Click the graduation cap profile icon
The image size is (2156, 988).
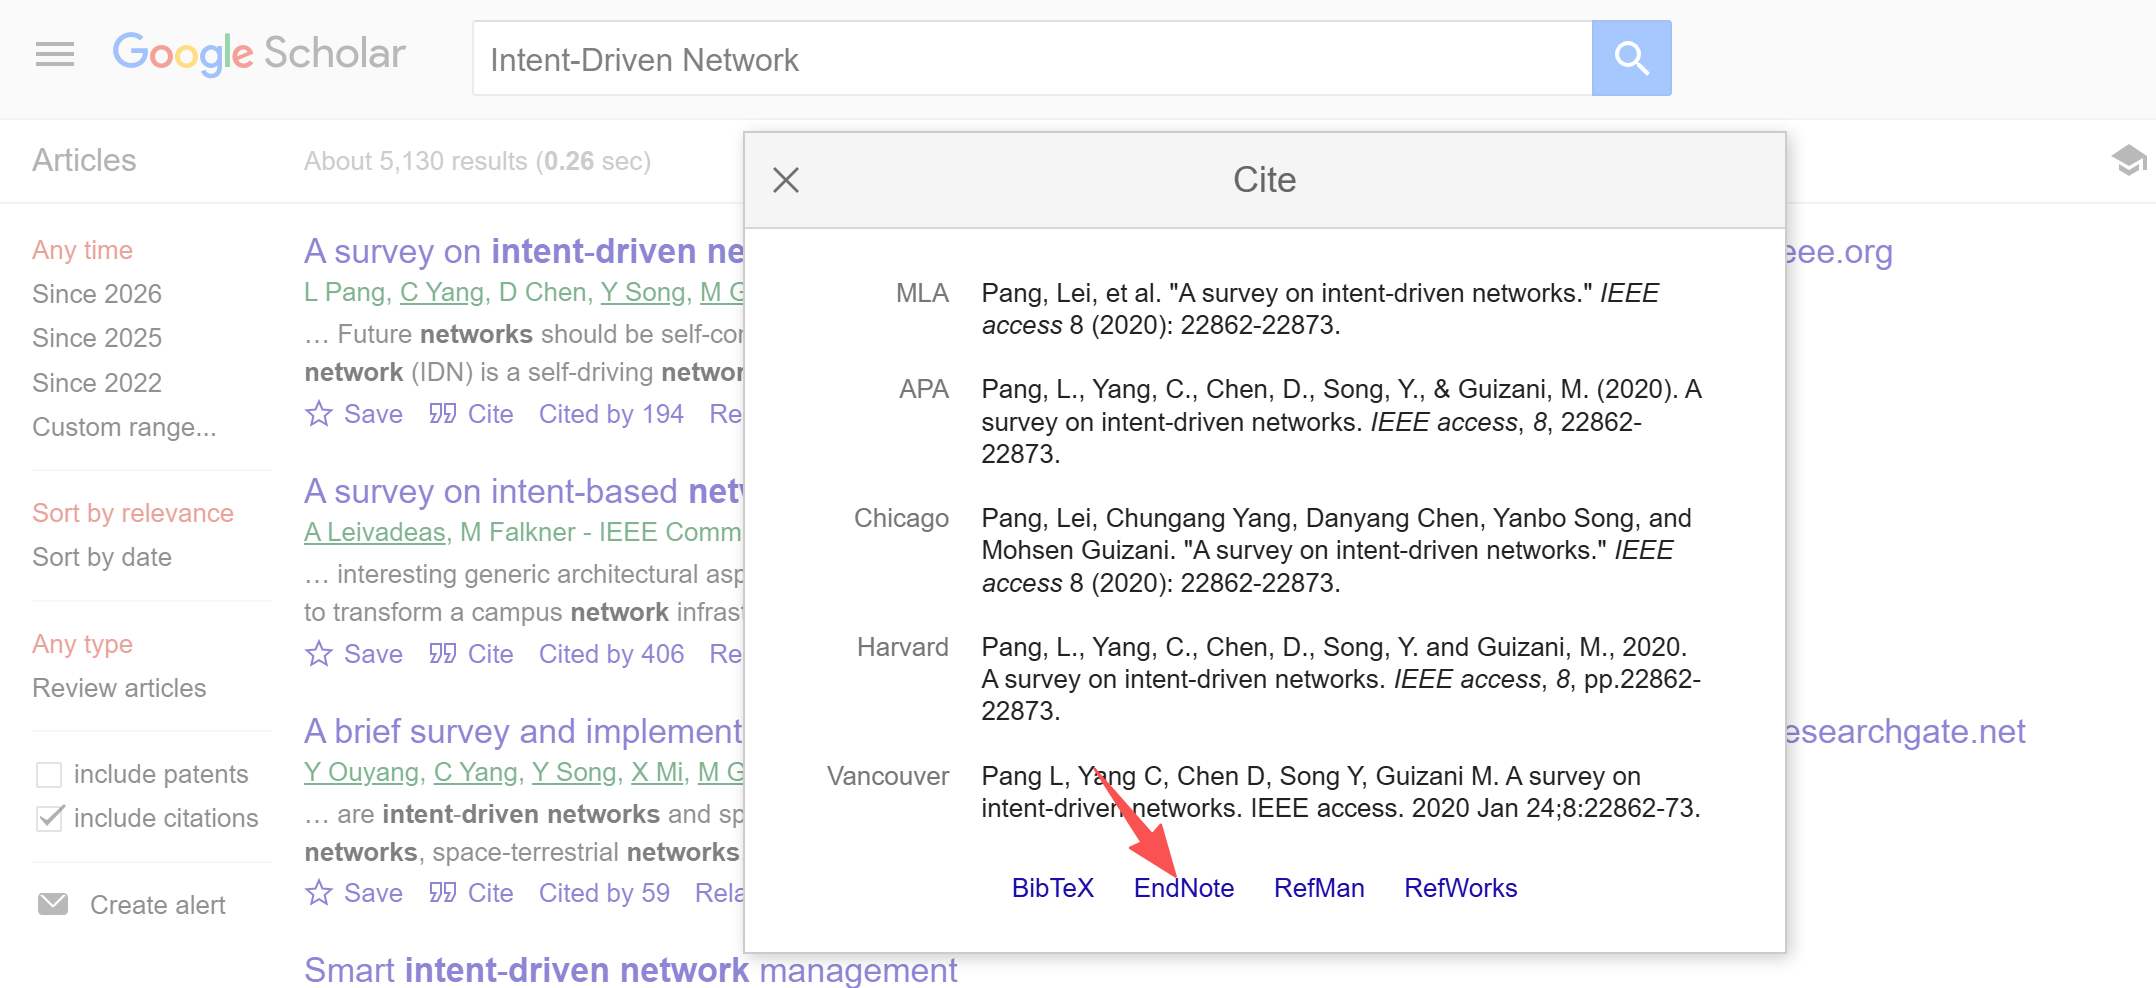(x=2128, y=160)
